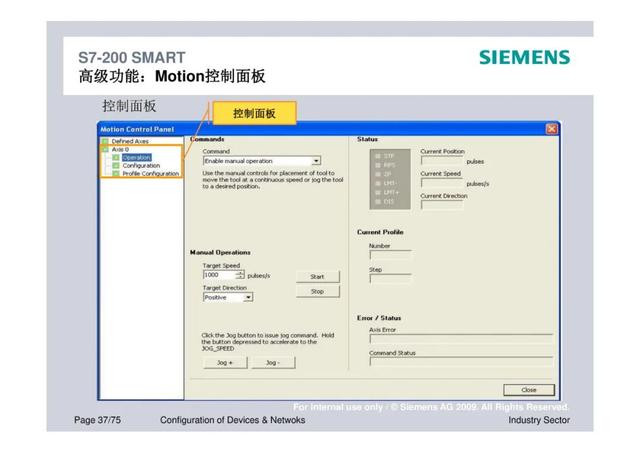Open the Target Direction dropdown
Image resolution: width=640 pixels, height=452 pixels.
pyautogui.click(x=248, y=297)
